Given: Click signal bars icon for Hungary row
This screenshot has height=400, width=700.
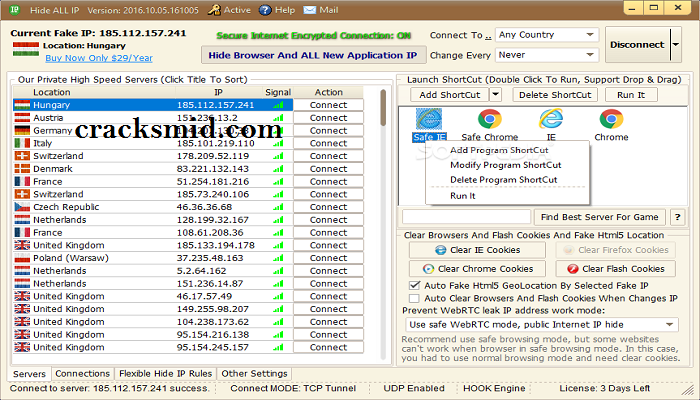Looking at the screenshot, I should 278,105.
